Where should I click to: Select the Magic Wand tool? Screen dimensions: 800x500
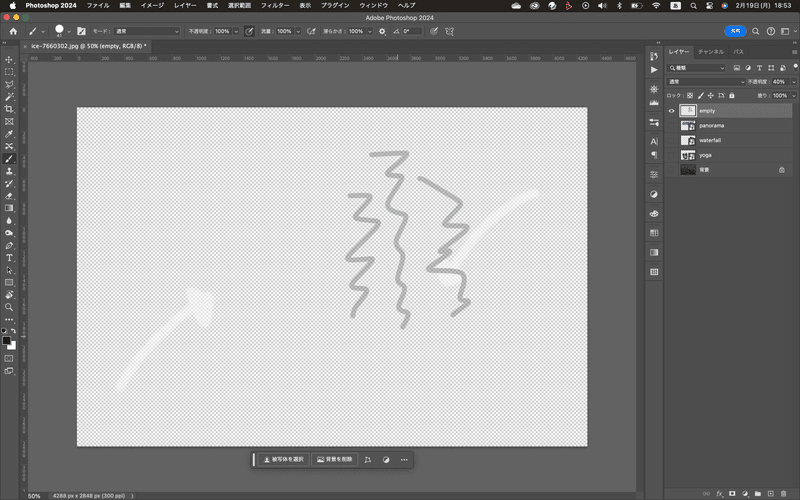9,96
